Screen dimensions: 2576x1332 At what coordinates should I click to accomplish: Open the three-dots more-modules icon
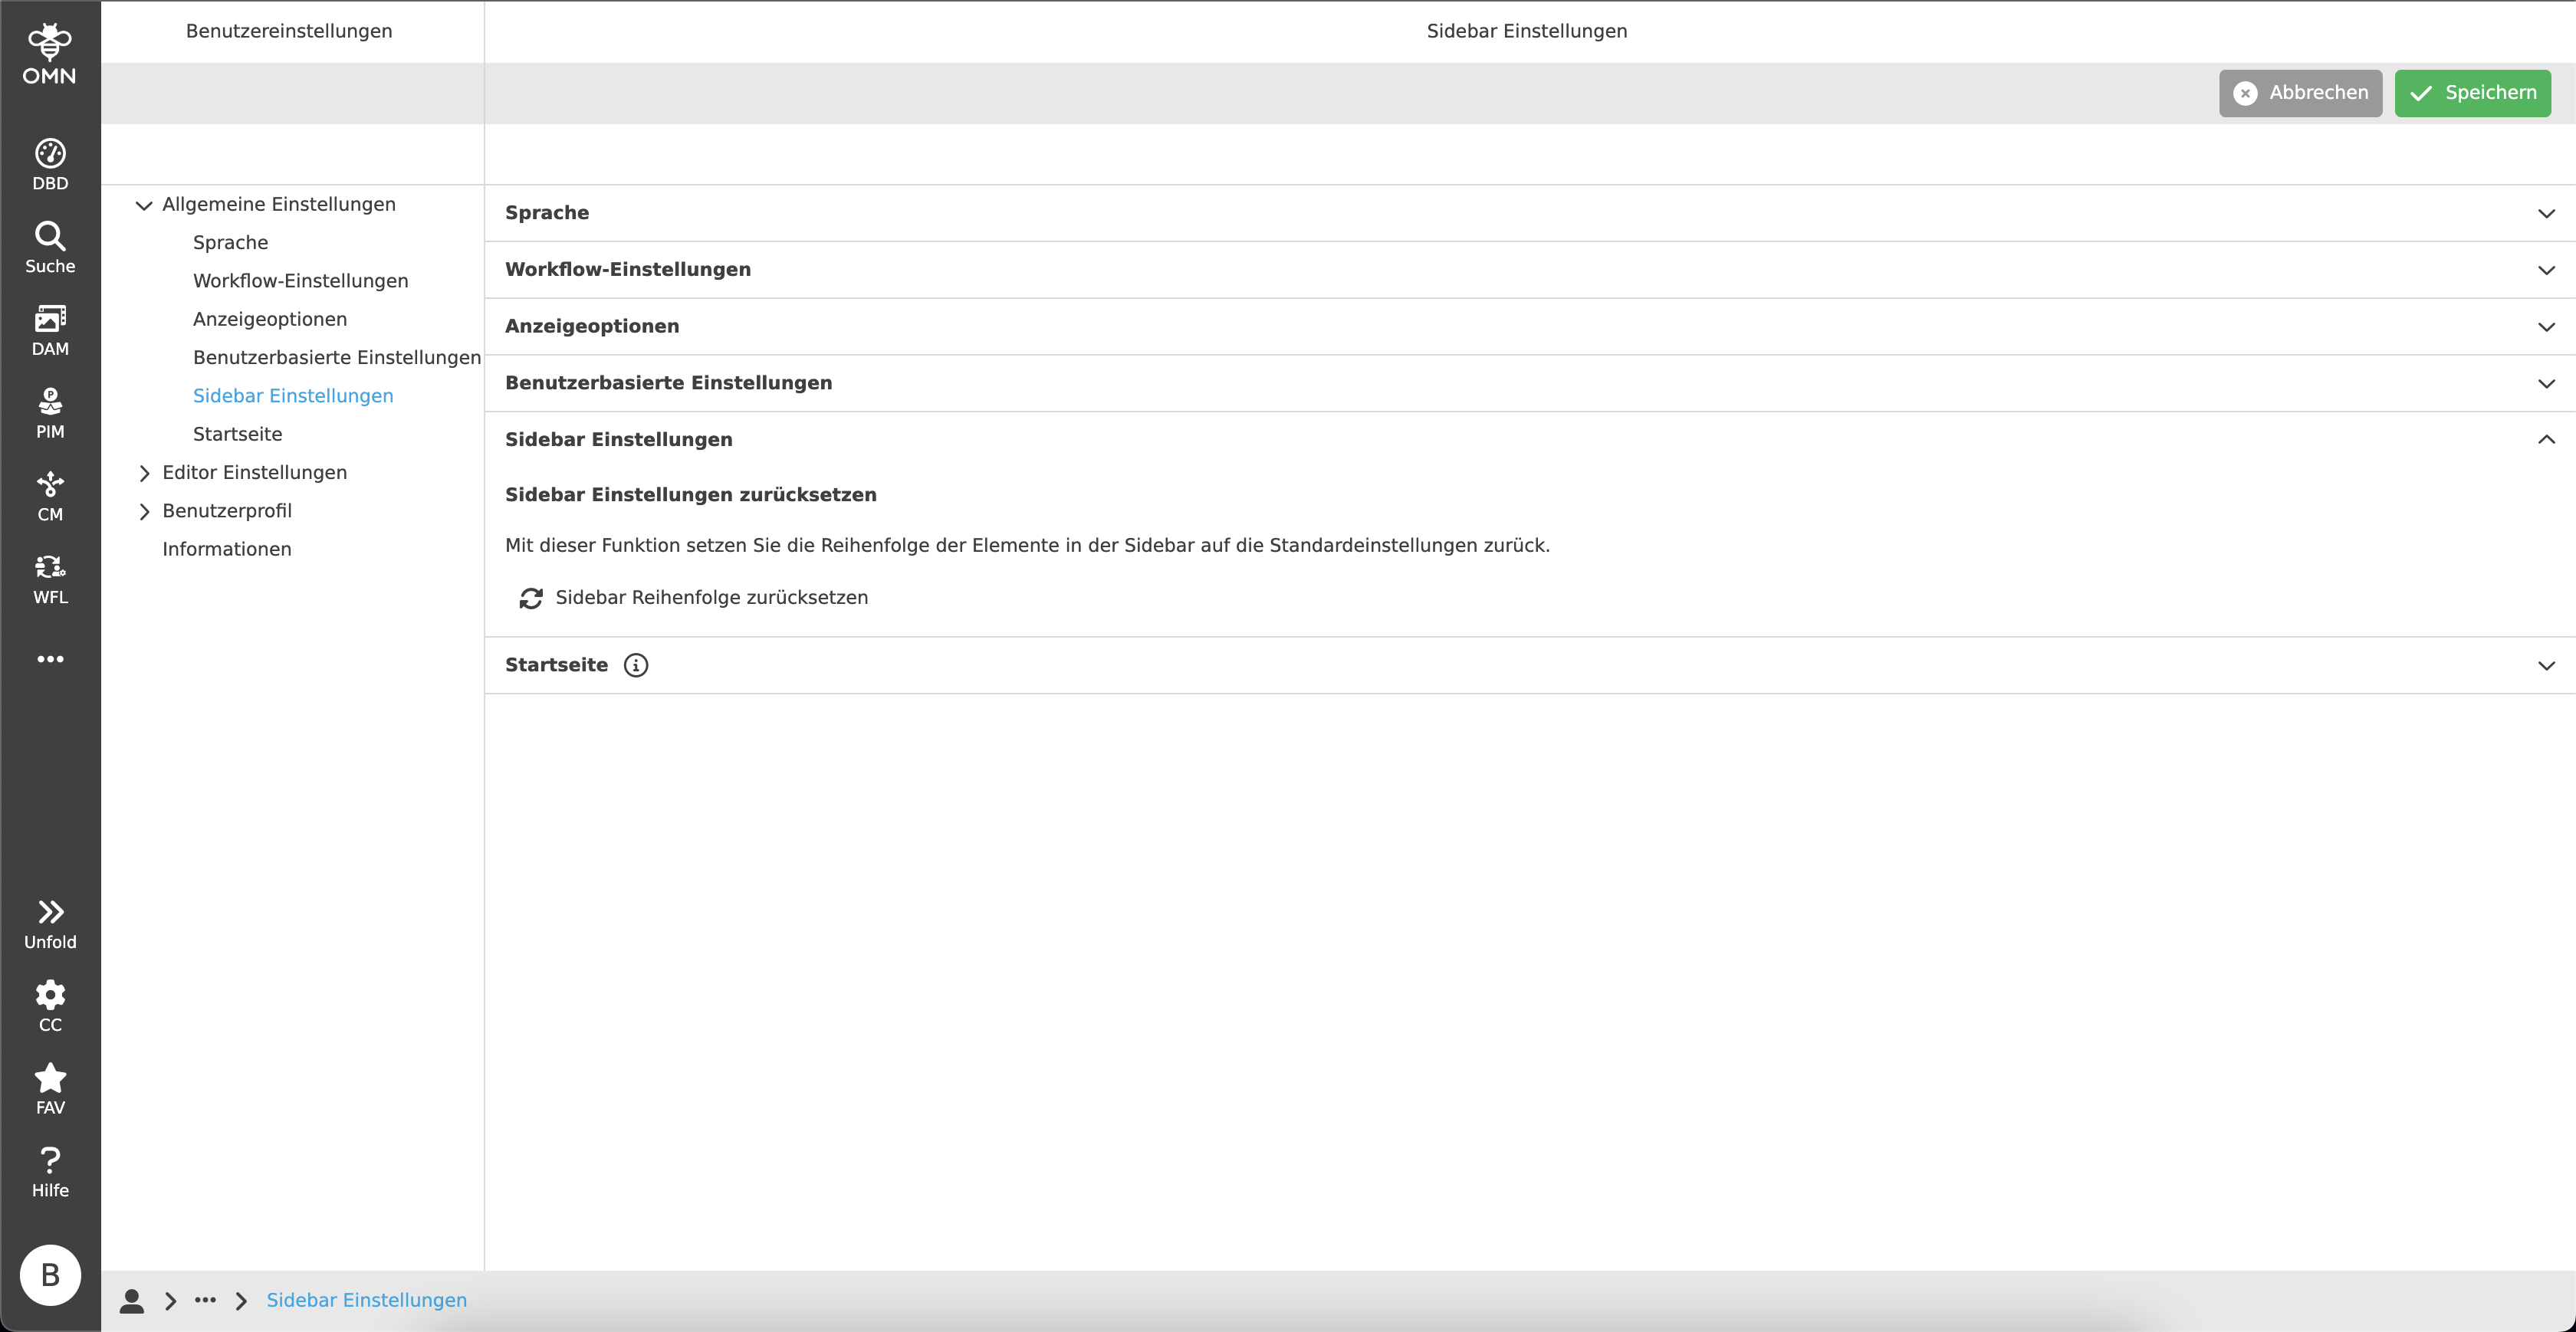click(x=50, y=658)
